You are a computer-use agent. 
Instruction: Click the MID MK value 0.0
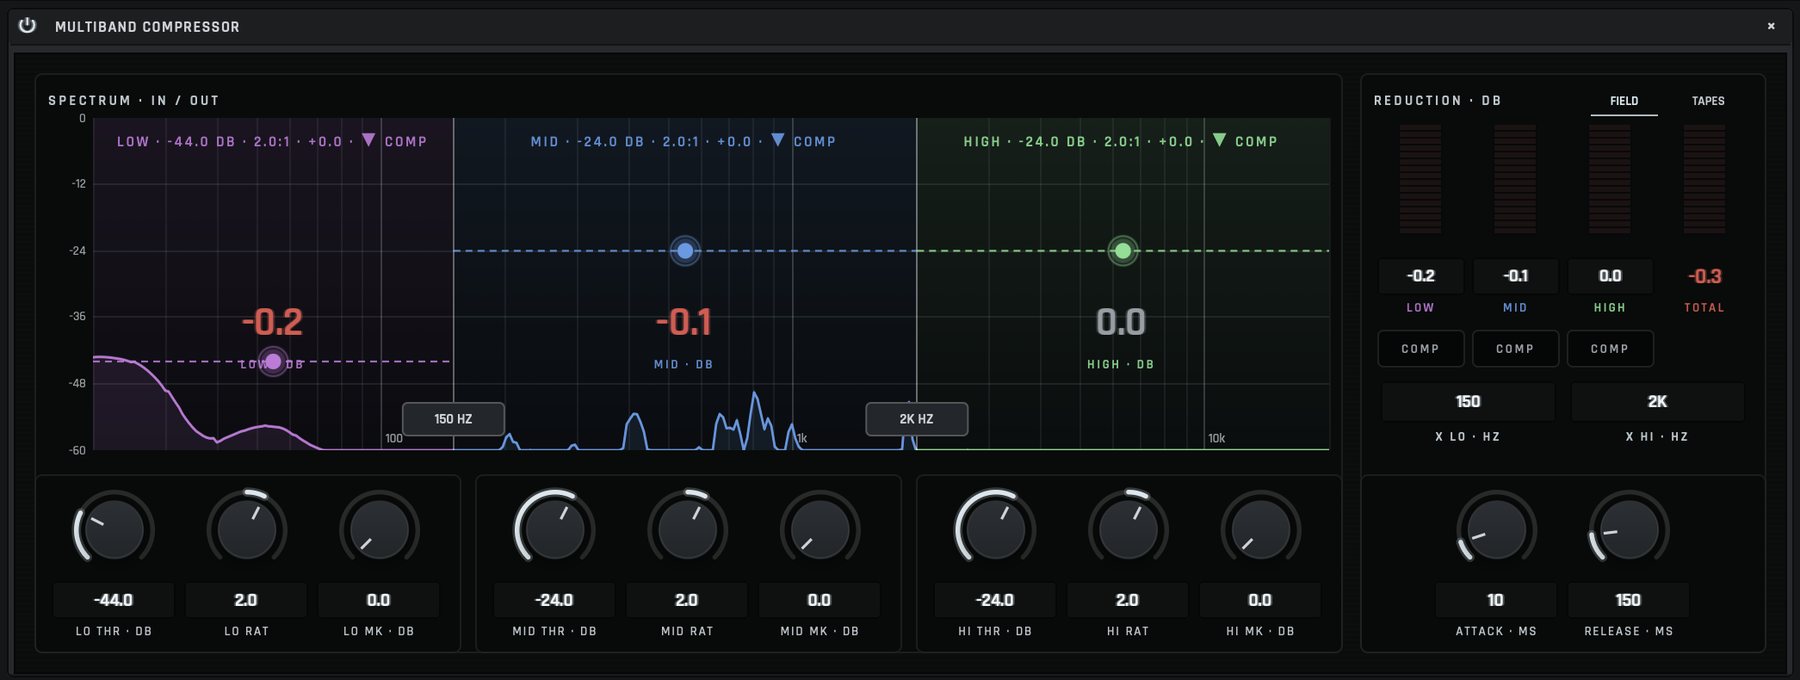pyautogui.click(x=819, y=600)
